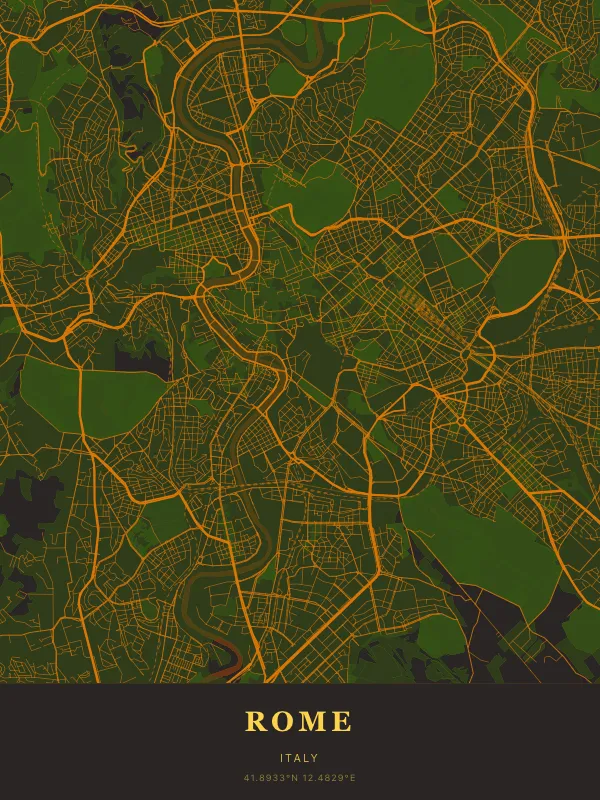
Task: Click the 41.8933°N 12.4829°E coordinates text
Action: [299, 777]
